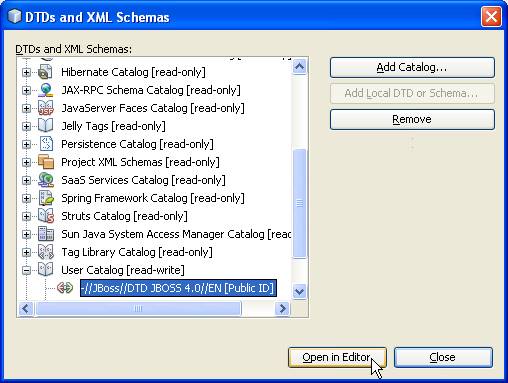Close the dialog with the red X
Screen dimensions: 508x383
pos(491,17)
